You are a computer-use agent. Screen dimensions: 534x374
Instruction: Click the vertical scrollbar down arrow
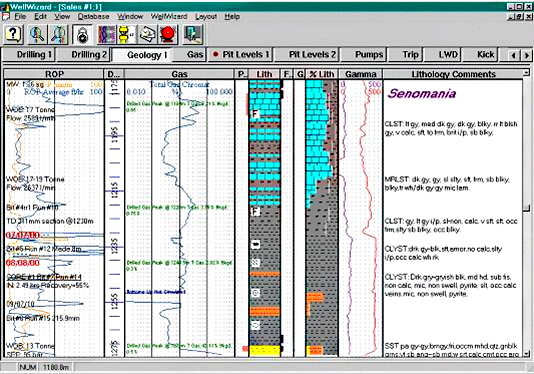tap(527, 354)
